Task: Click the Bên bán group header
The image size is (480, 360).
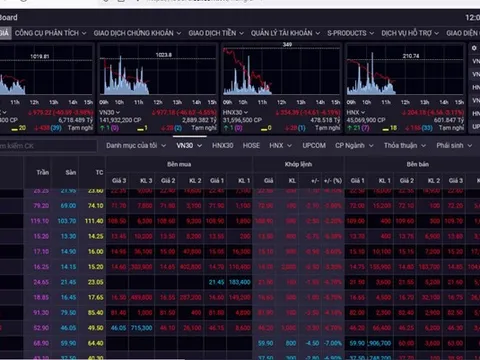Action: [x=417, y=164]
